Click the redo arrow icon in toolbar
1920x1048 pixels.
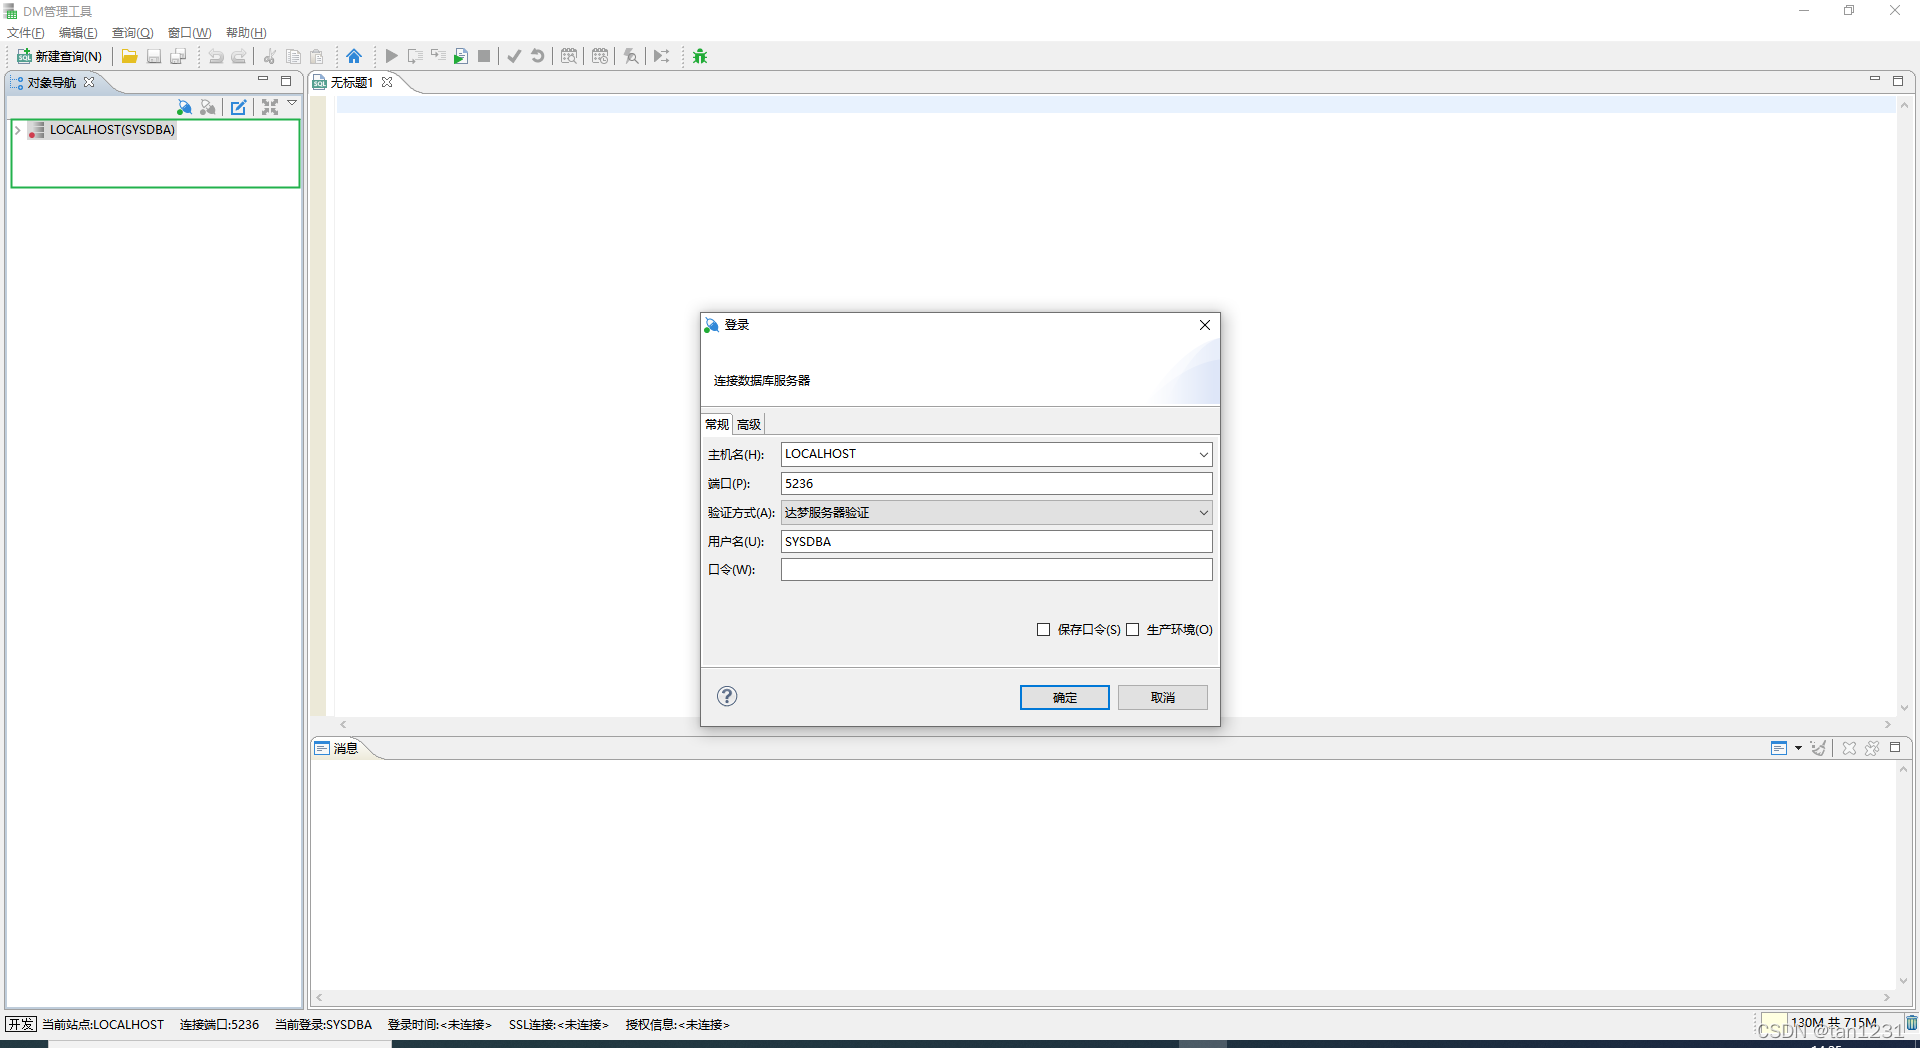tap(239, 56)
